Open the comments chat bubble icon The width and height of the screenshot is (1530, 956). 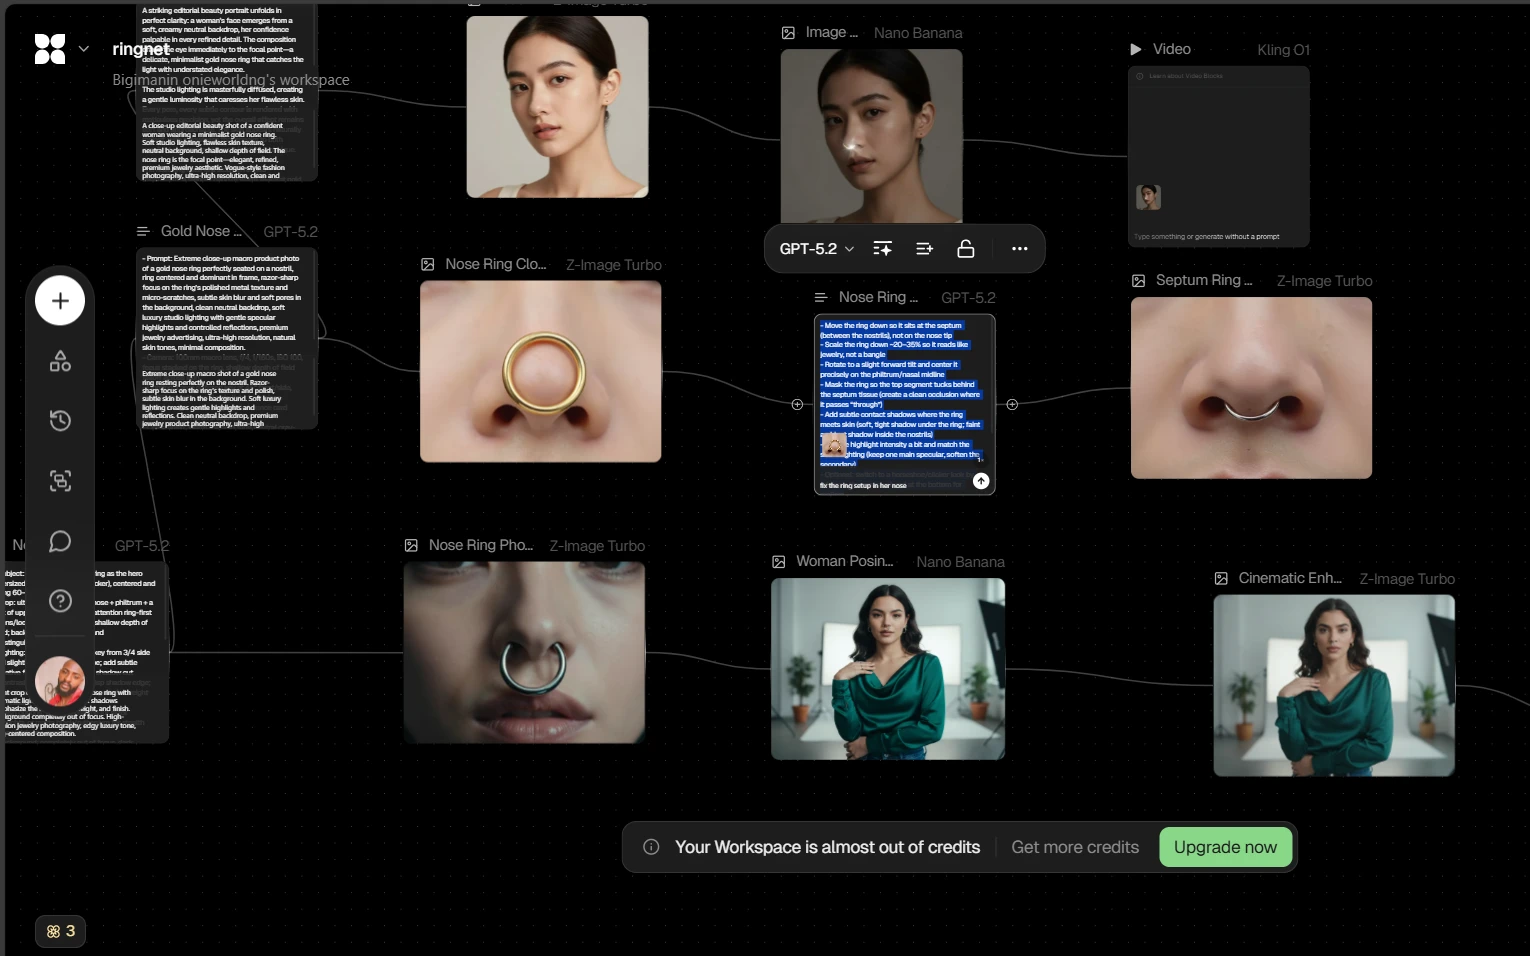coord(60,541)
